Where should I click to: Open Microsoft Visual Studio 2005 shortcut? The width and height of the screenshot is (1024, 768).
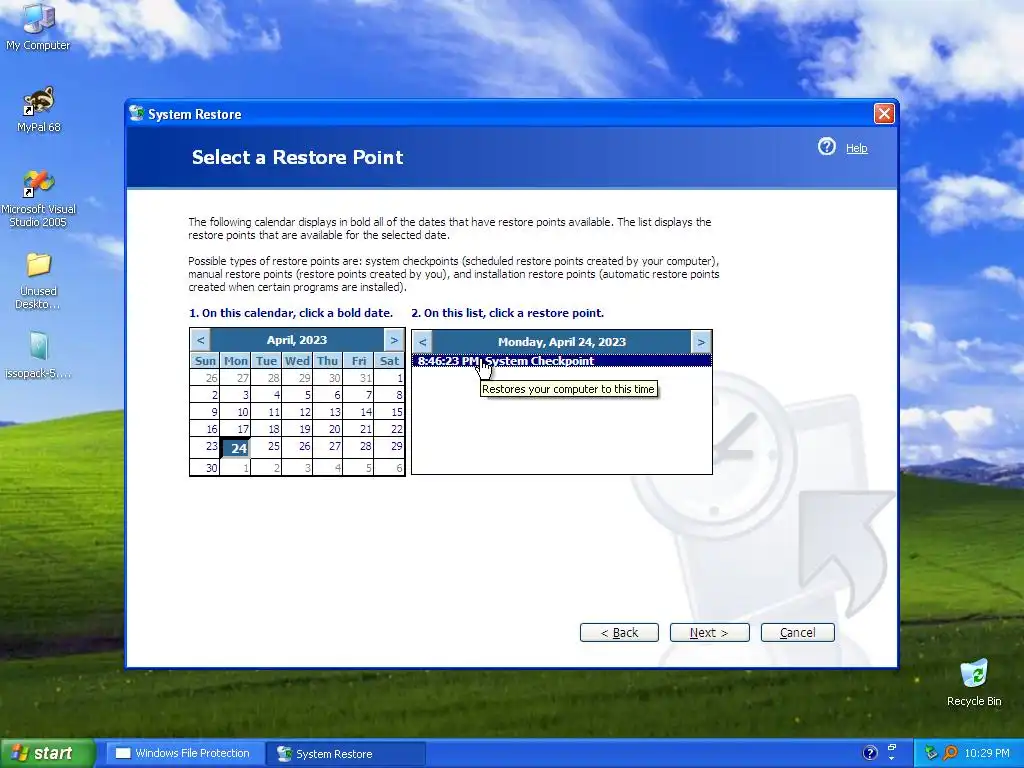pyautogui.click(x=38, y=199)
